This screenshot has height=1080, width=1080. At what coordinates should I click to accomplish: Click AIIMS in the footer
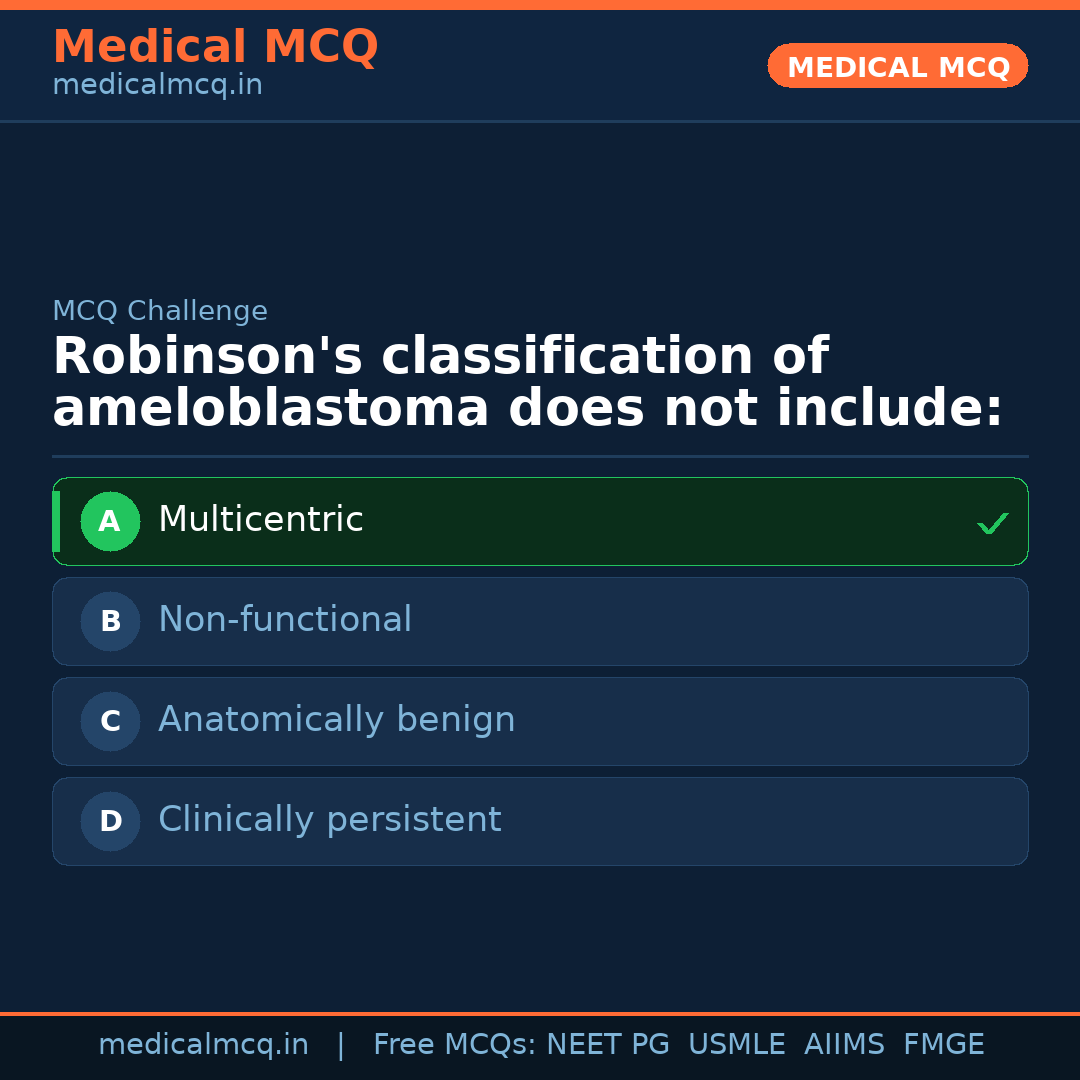[844, 1045]
